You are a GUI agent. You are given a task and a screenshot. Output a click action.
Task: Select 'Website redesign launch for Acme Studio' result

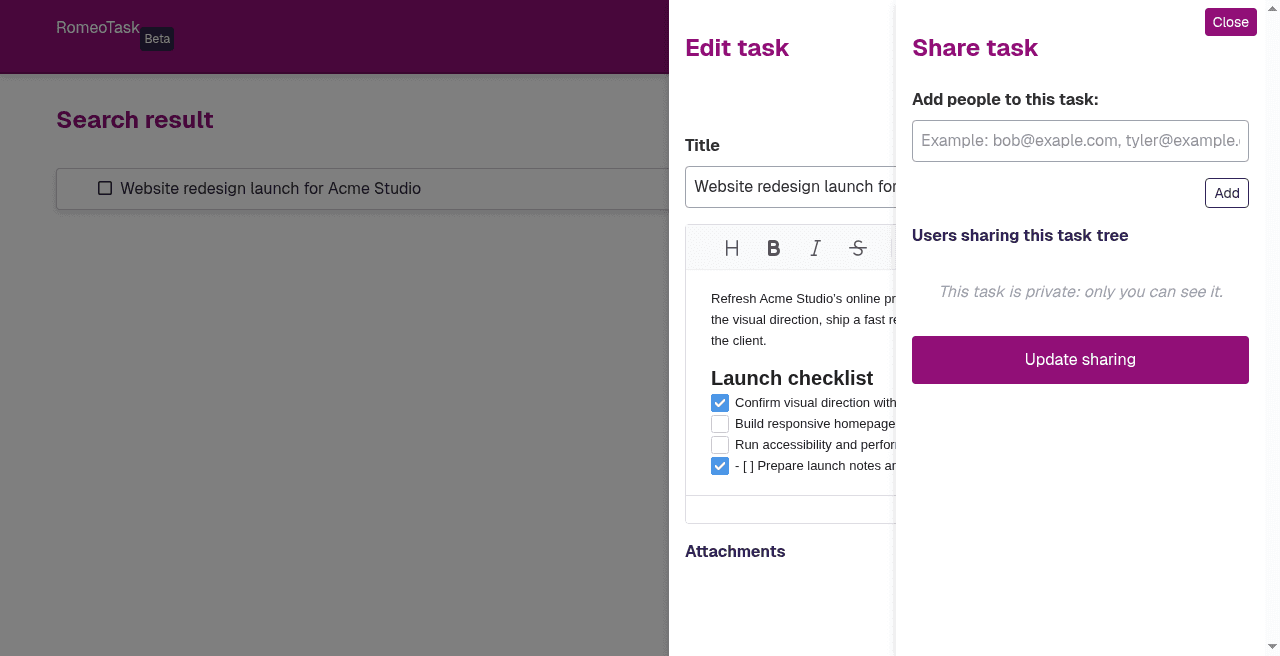click(x=271, y=188)
